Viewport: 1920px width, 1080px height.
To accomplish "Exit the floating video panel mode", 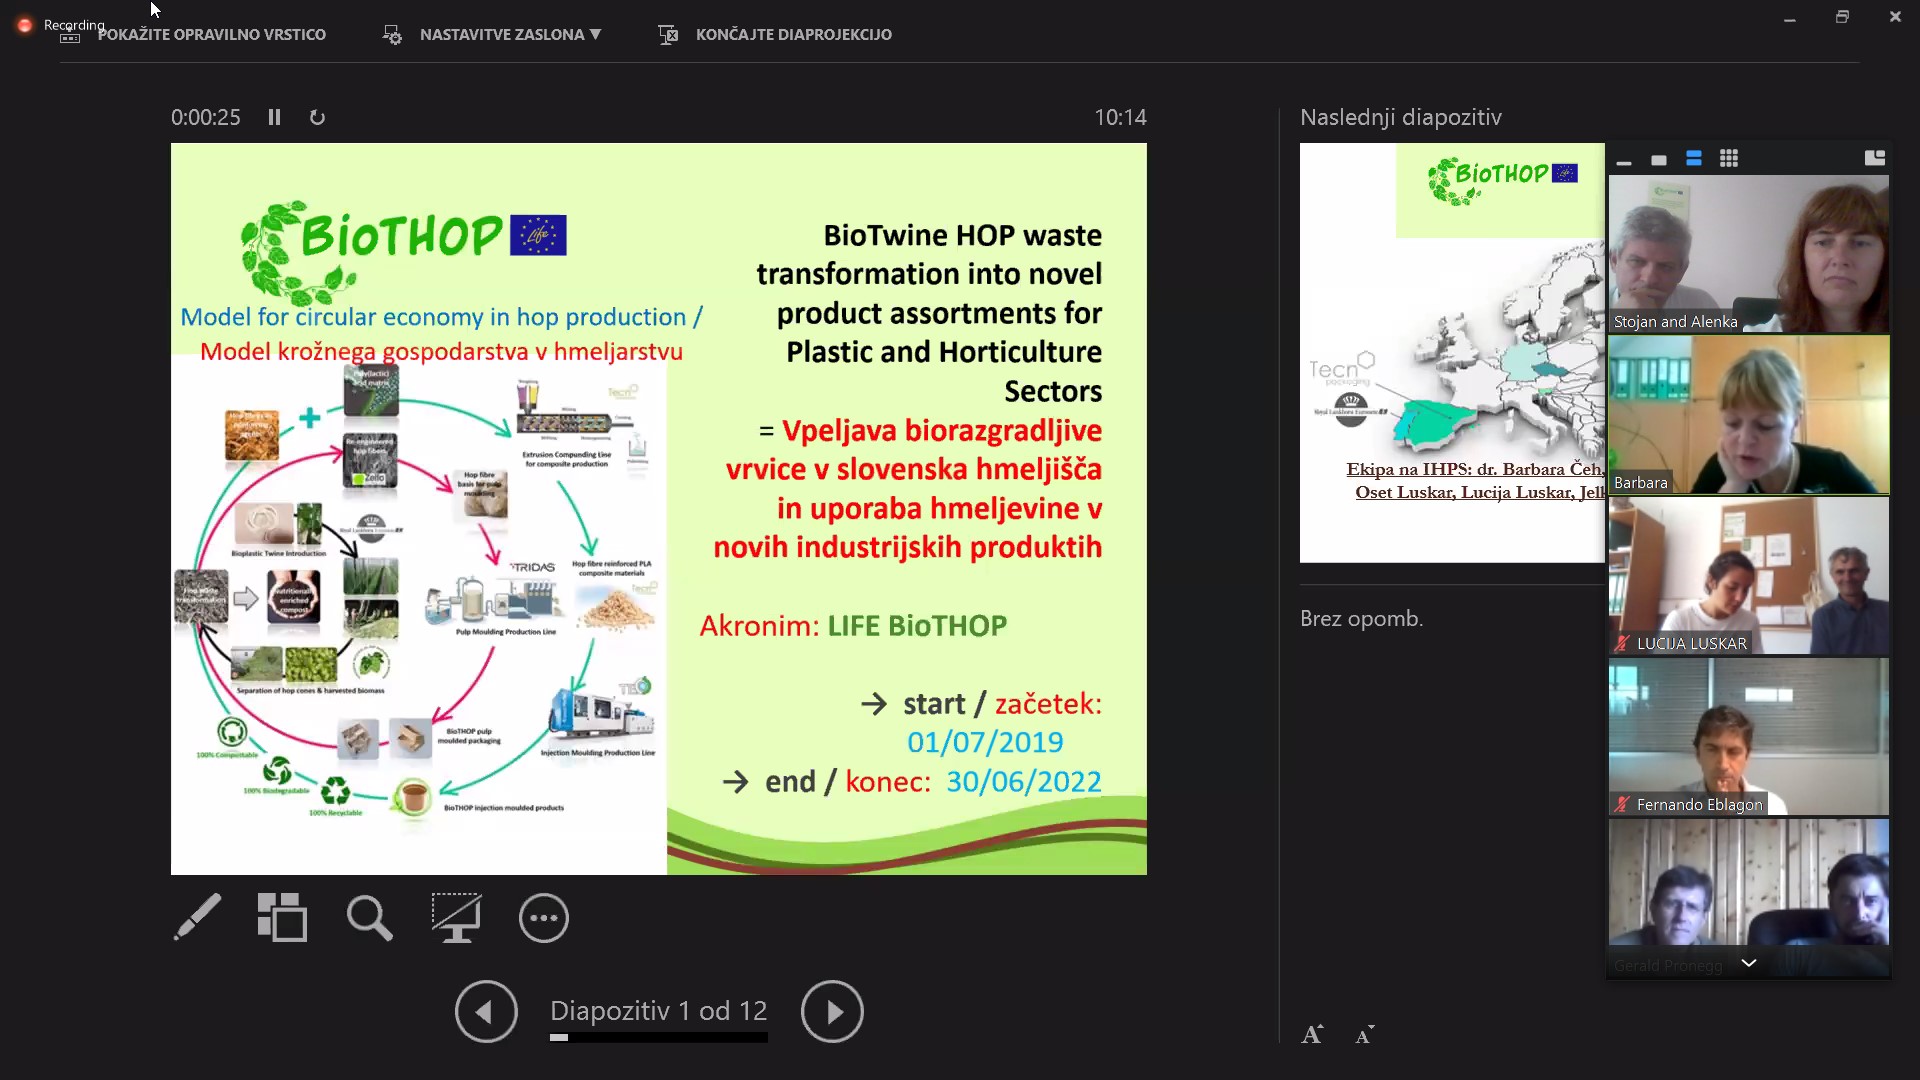I will coord(1875,158).
